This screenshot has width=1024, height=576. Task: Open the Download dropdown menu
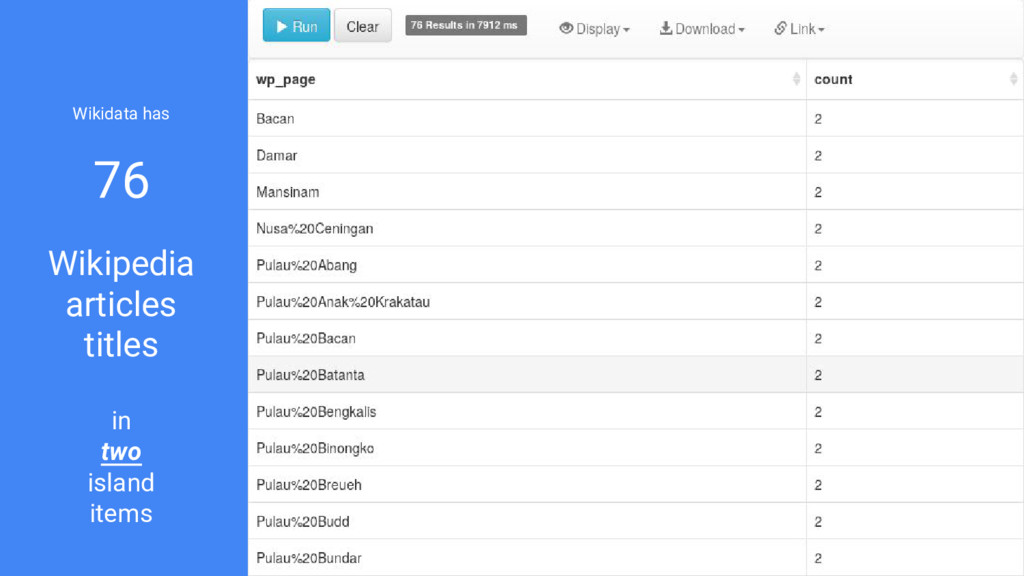702,29
